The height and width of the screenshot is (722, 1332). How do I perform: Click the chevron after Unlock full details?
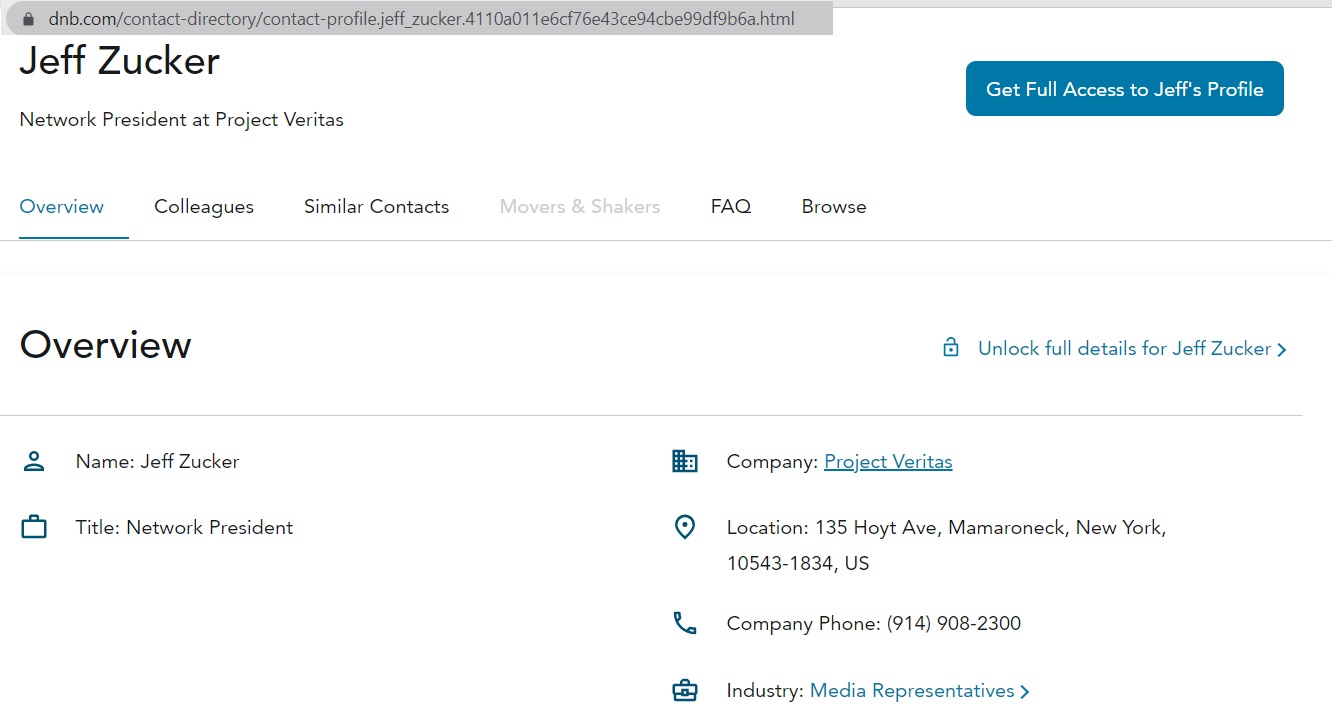point(1282,350)
